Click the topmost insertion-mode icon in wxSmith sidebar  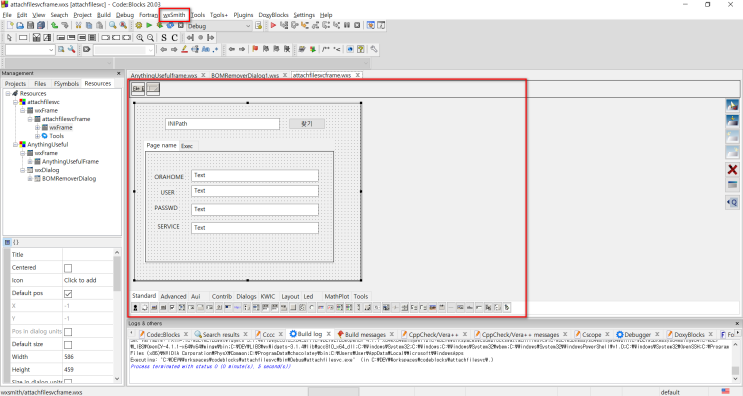tap(732, 105)
